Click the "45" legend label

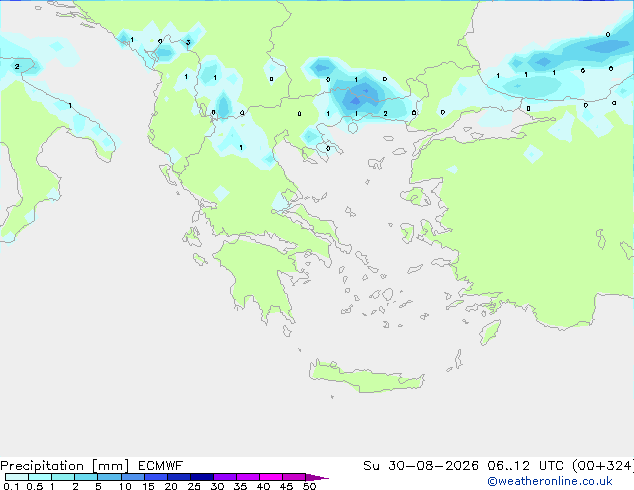pyautogui.click(x=286, y=486)
